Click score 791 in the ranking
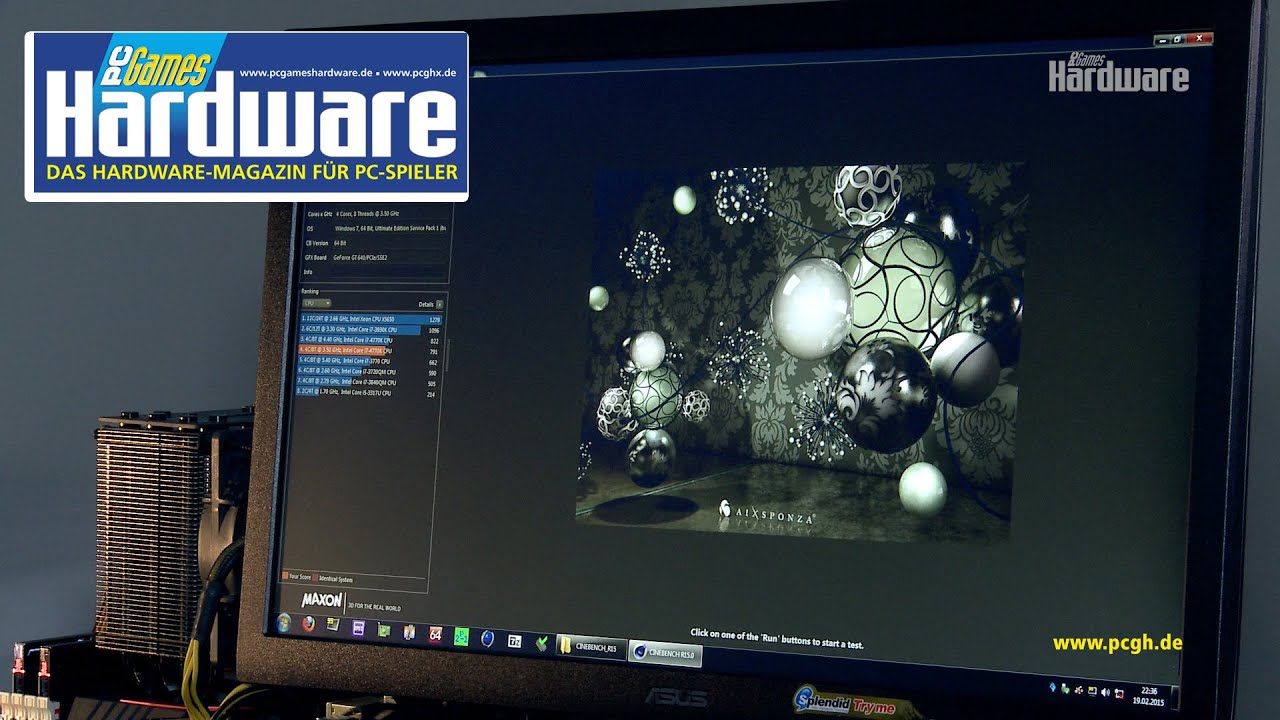This screenshot has height=720, width=1280. pyautogui.click(x=433, y=352)
